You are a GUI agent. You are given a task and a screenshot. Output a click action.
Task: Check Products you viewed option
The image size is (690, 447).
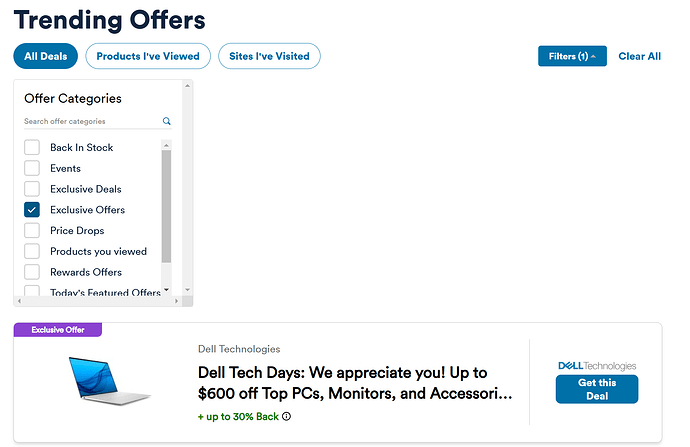[32, 252]
